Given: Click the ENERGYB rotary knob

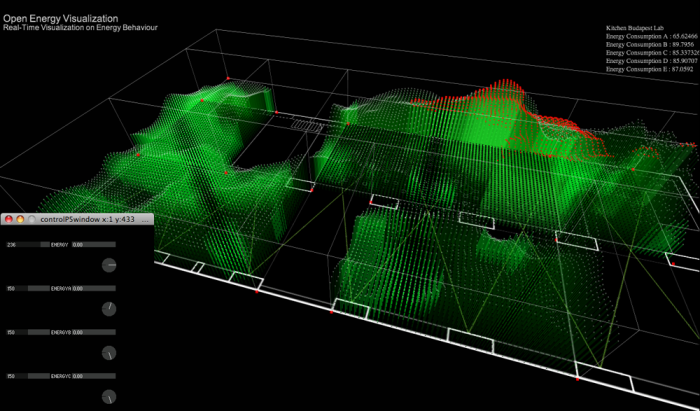Looking at the screenshot, I should [x=109, y=352].
